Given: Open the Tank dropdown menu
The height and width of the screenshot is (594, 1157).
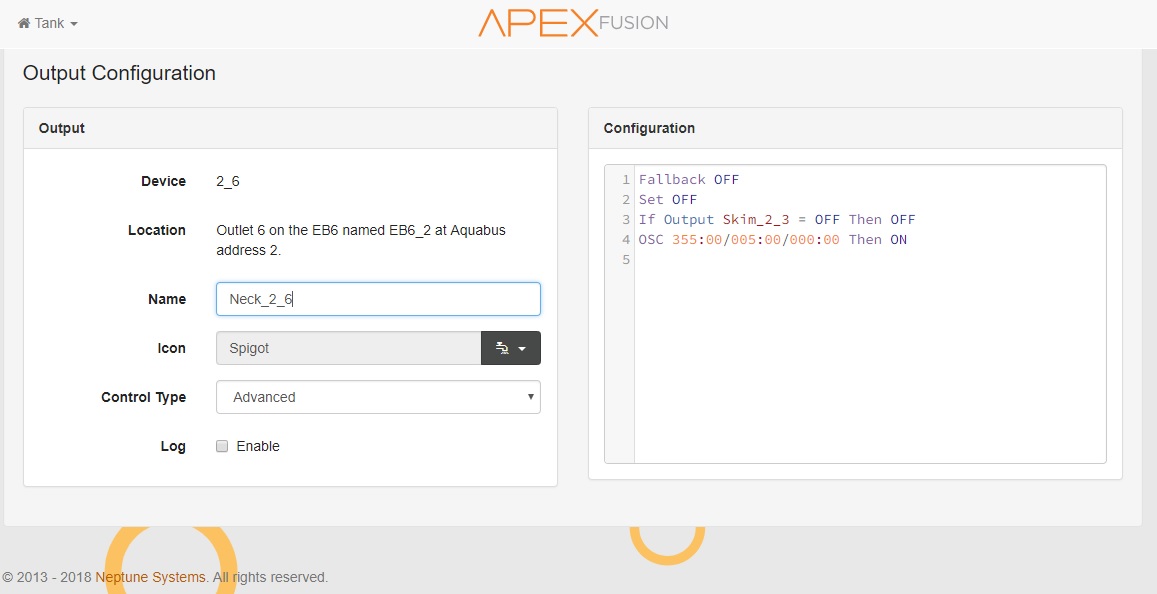Looking at the screenshot, I should coord(48,24).
